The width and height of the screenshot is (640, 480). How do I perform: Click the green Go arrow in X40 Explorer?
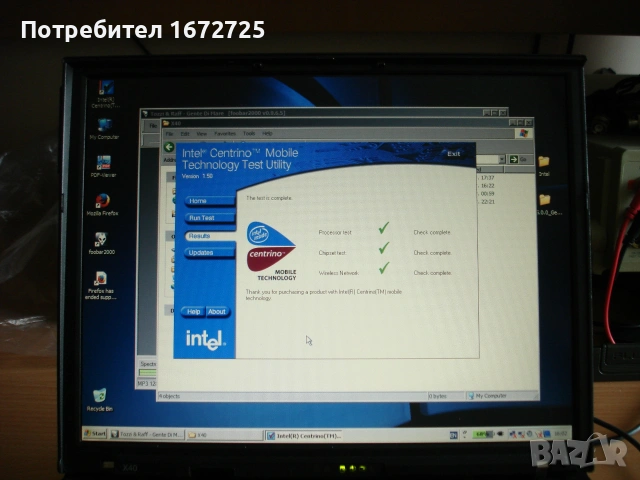coord(514,159)
